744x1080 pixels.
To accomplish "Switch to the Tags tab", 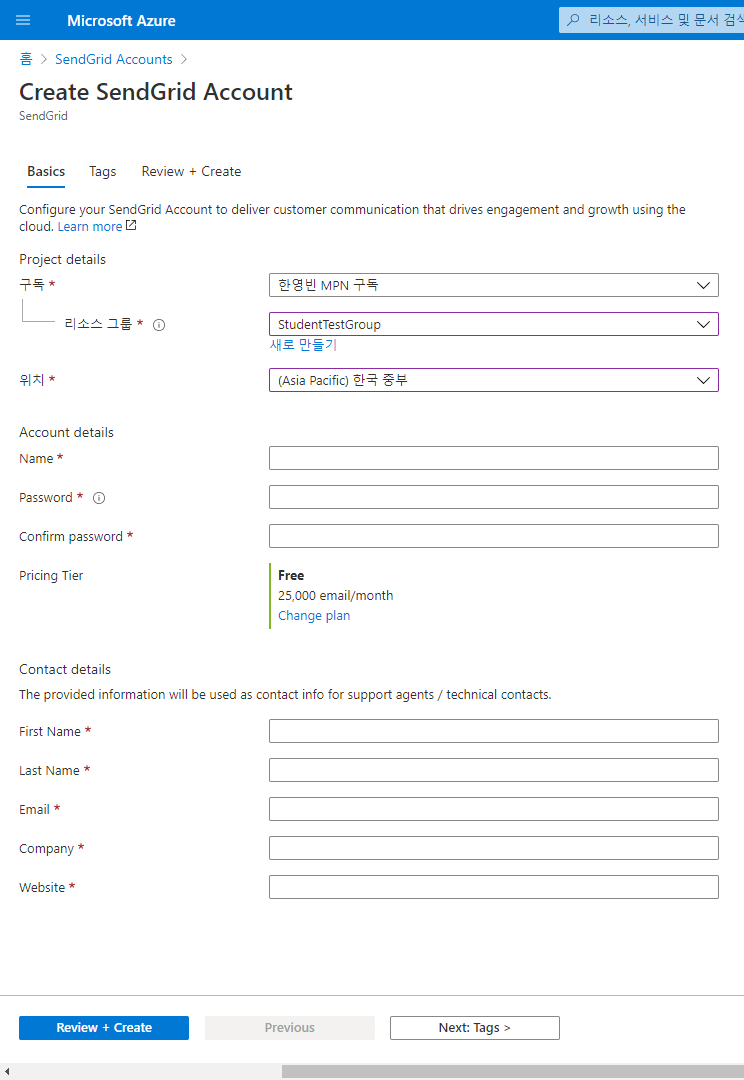I will [x=103, y=172].
